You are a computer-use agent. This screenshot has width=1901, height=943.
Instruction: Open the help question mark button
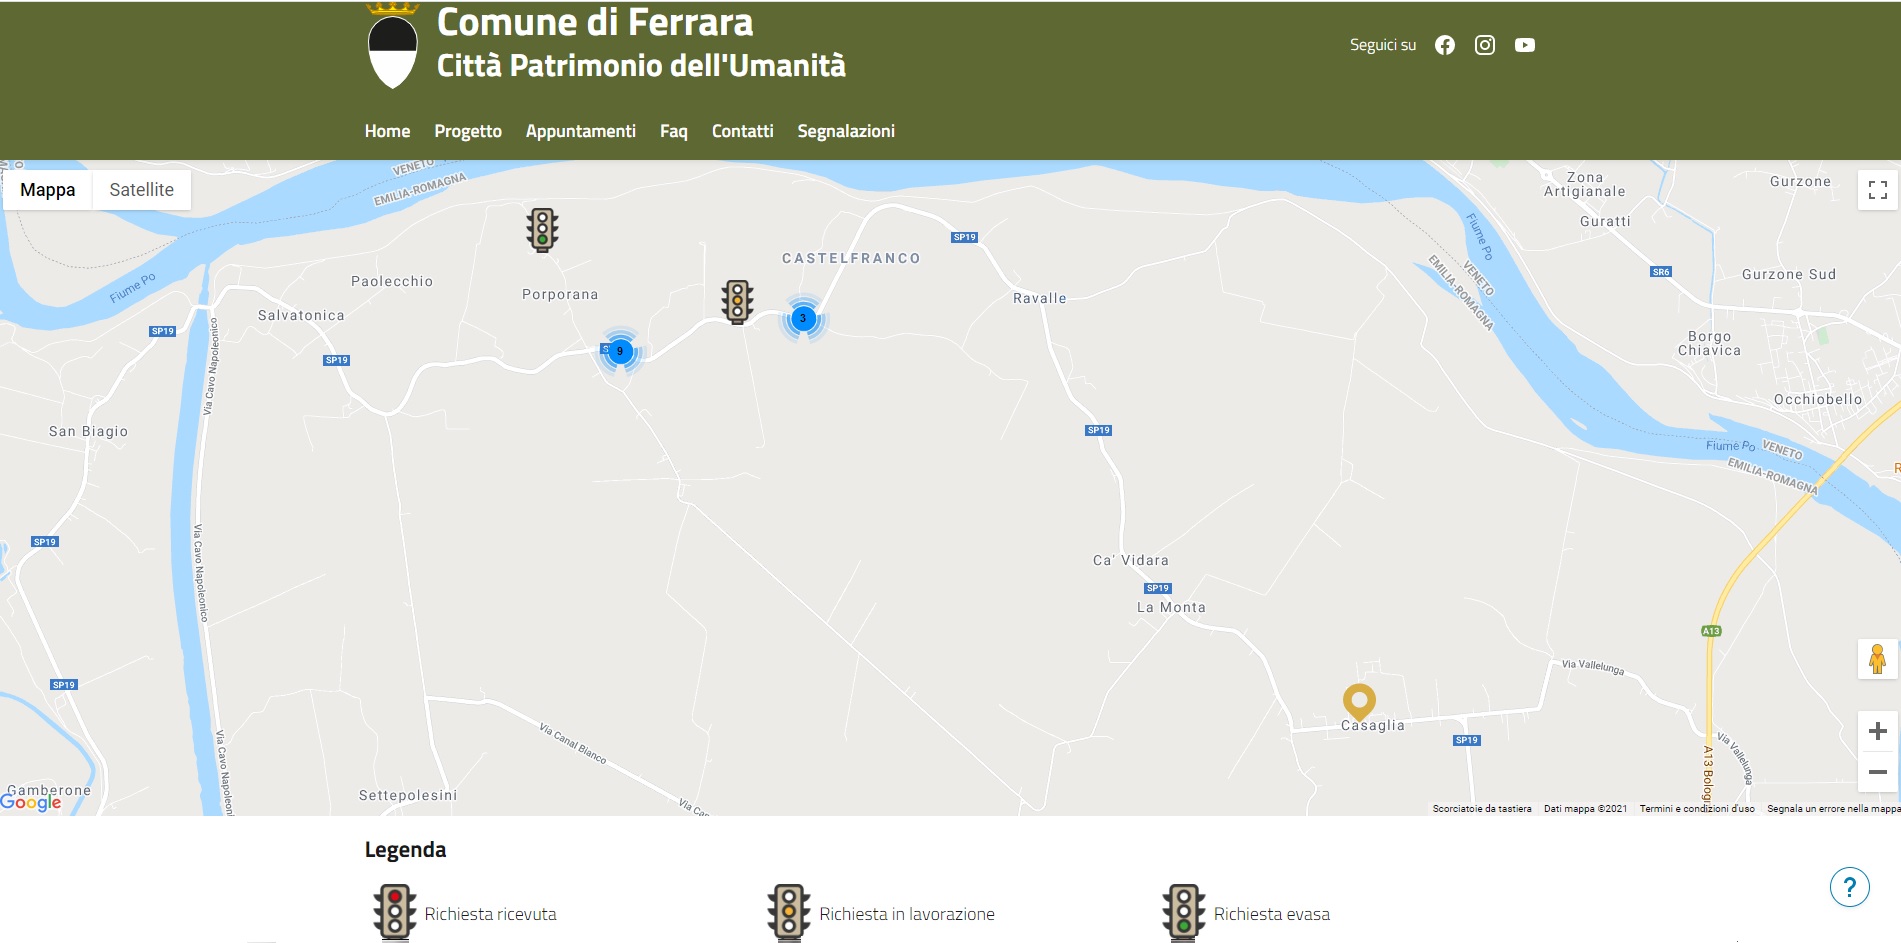[x=1850, y=887]
